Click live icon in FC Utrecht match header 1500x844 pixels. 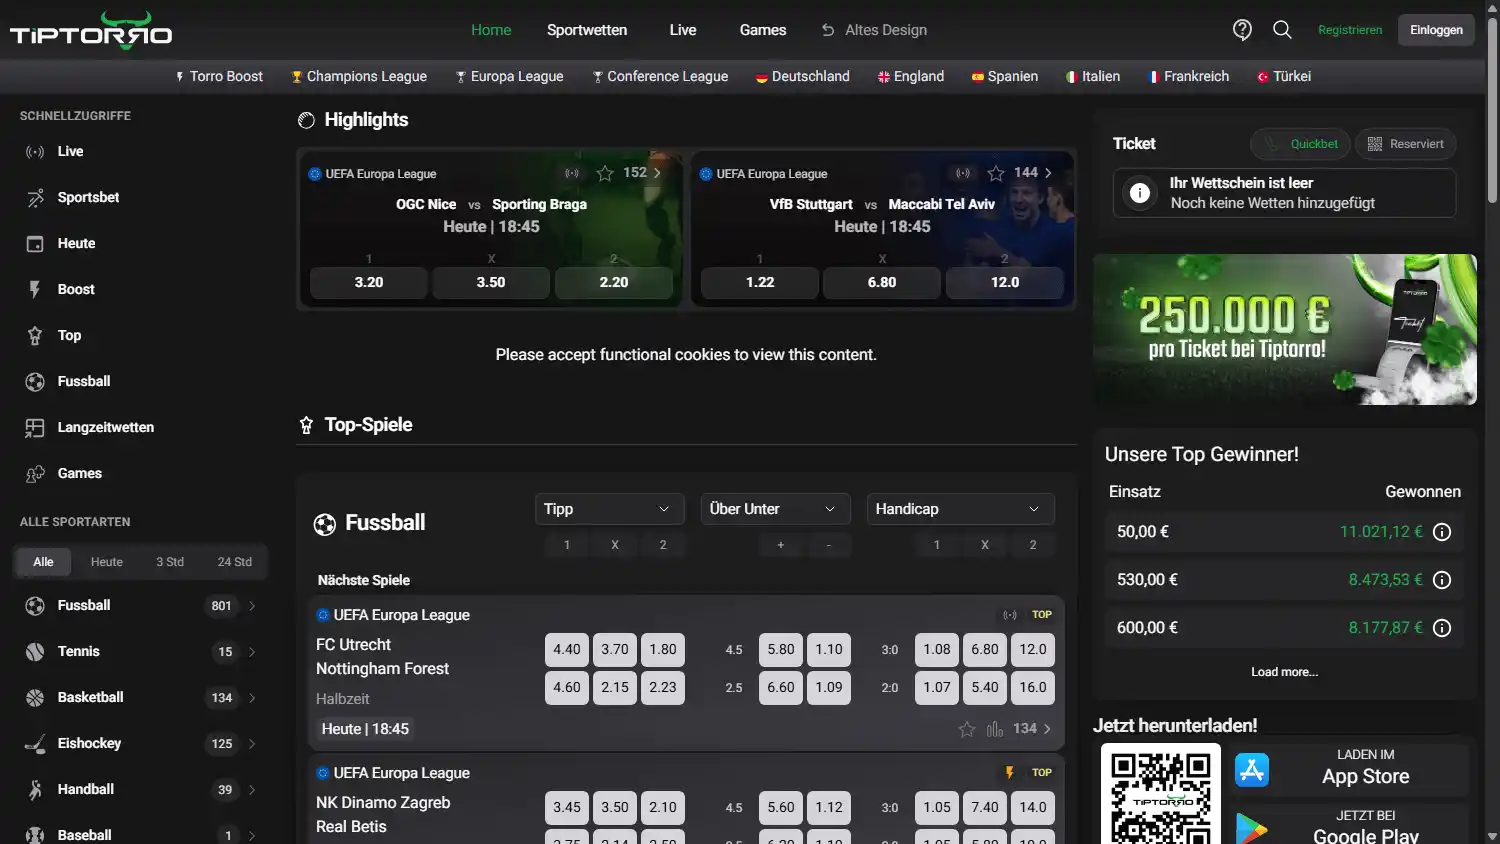point(1010,615)
